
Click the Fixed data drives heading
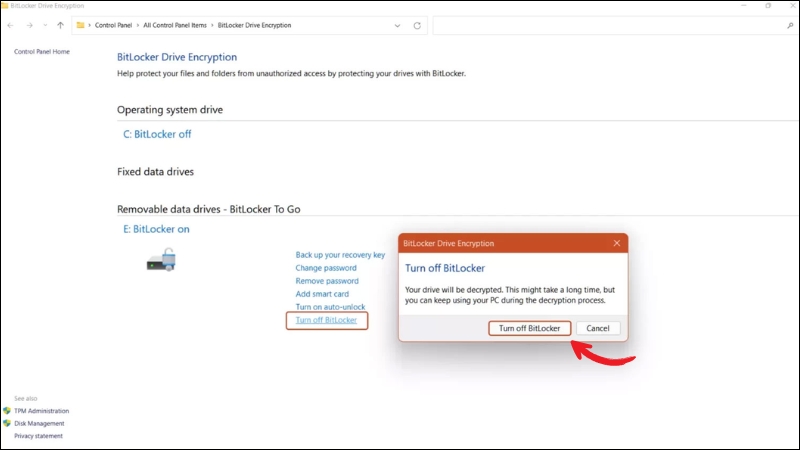click(156, 172)
